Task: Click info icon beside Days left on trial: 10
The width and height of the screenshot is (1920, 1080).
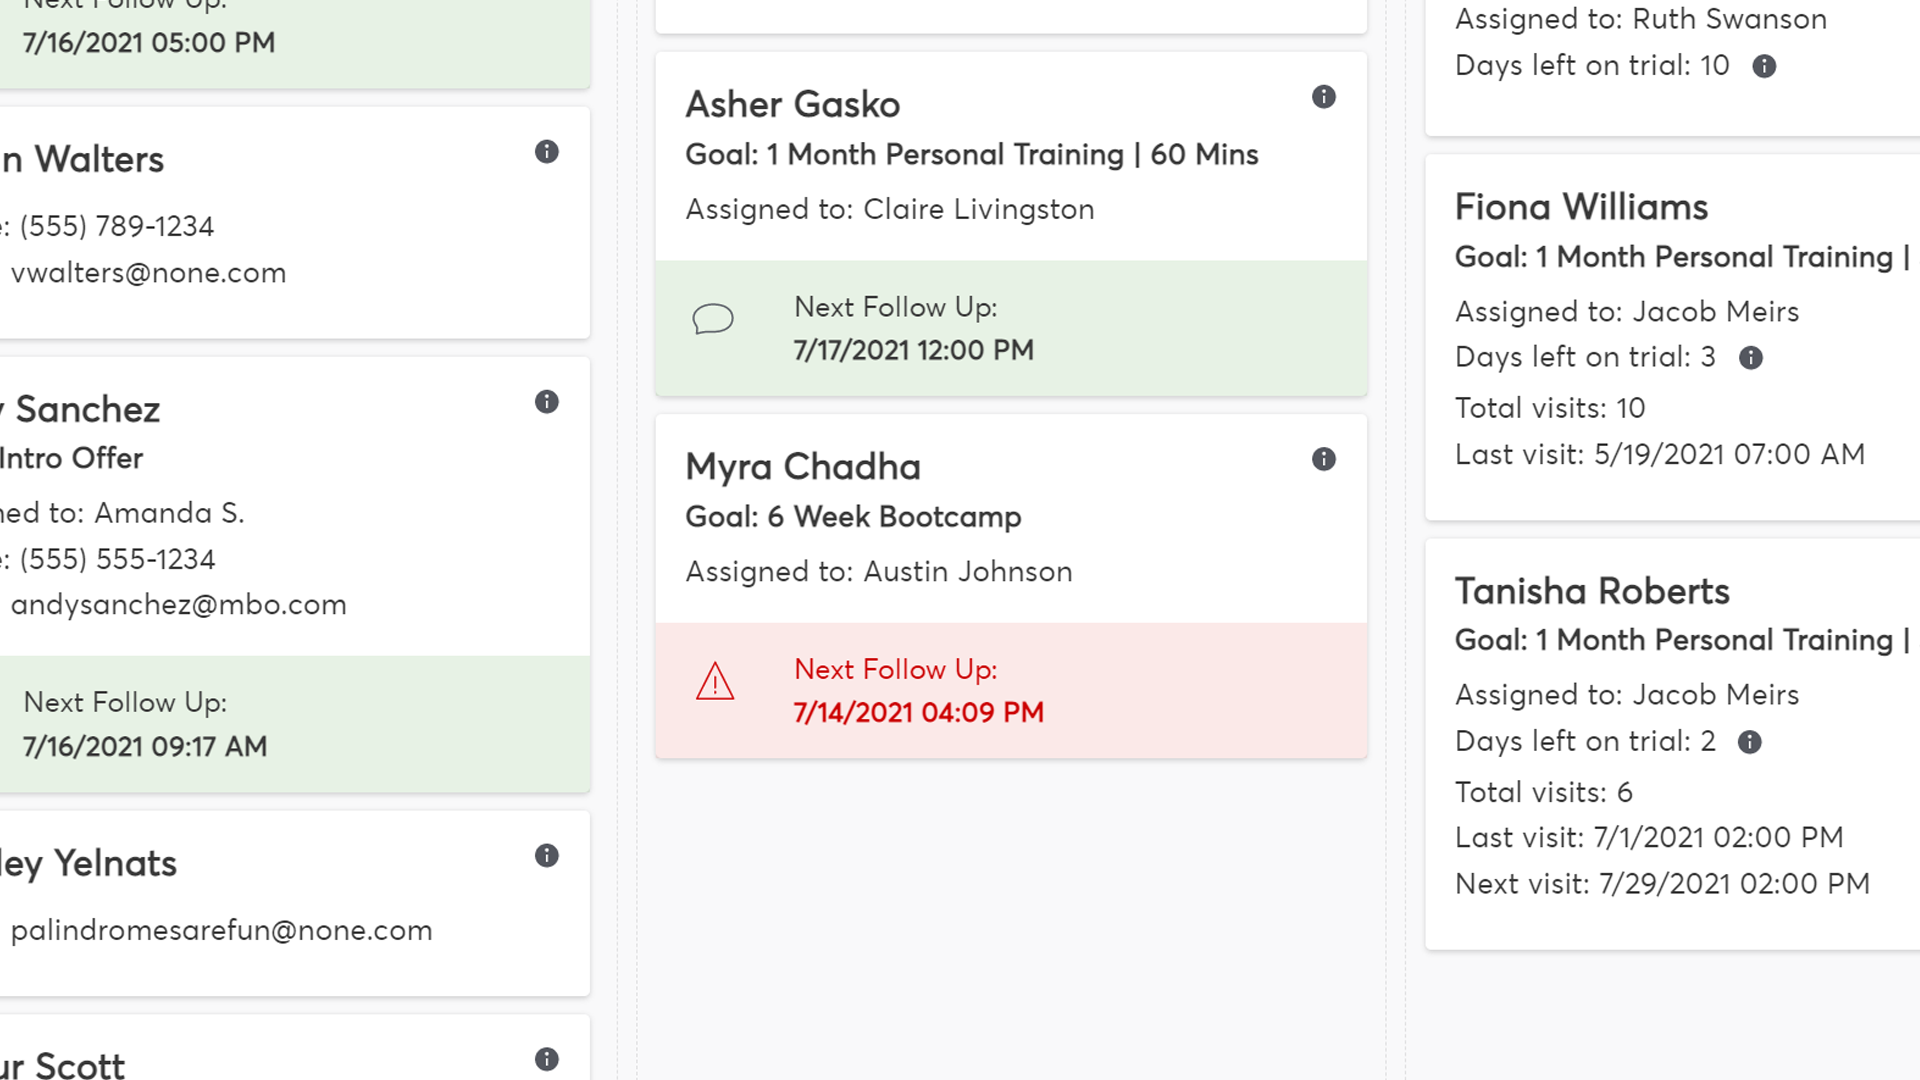Action: (x=1764, y=66)
